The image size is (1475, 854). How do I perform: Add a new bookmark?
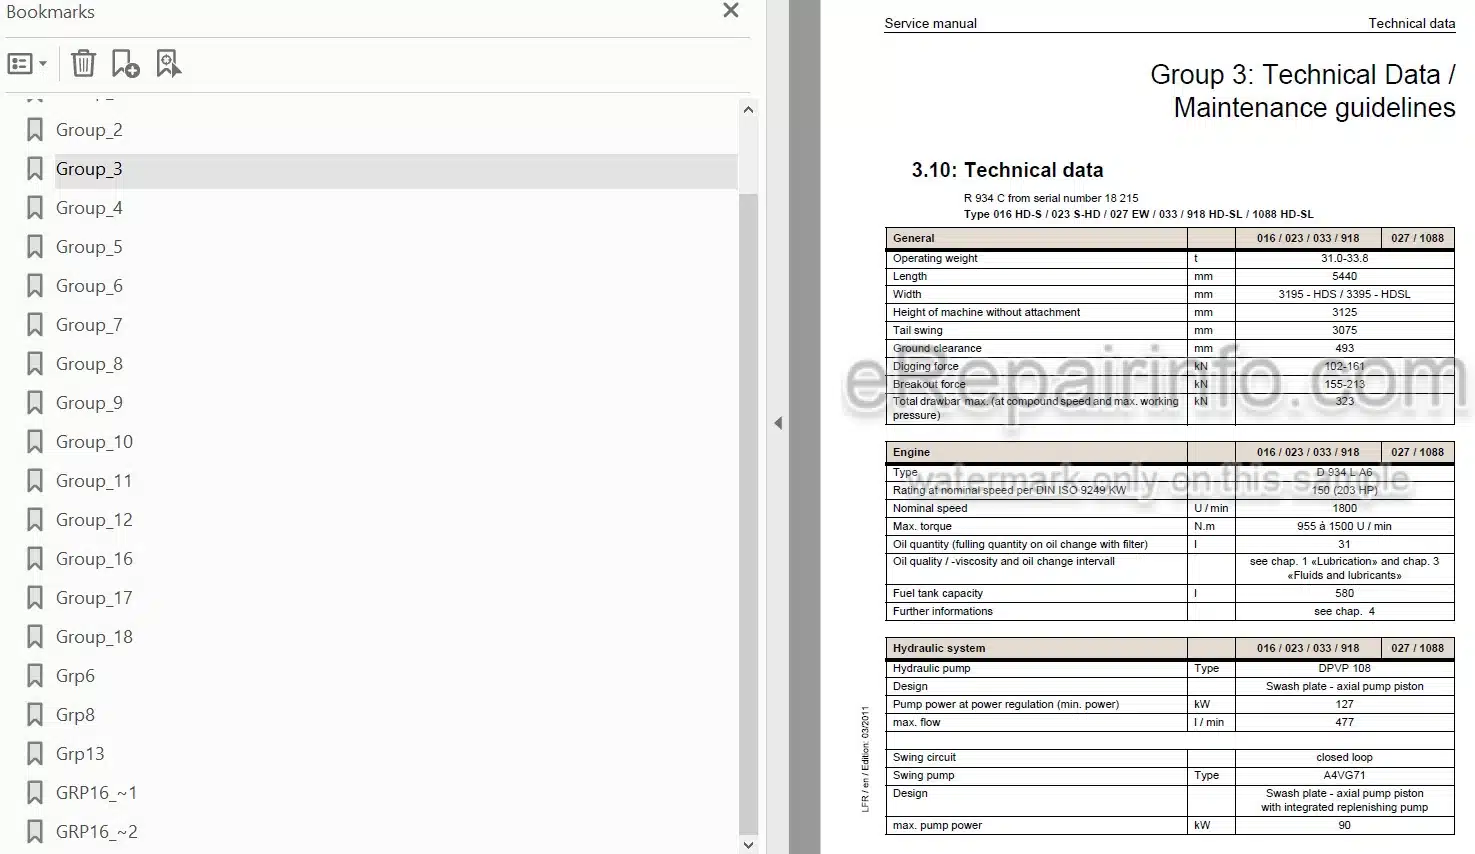tap(125, 64)
